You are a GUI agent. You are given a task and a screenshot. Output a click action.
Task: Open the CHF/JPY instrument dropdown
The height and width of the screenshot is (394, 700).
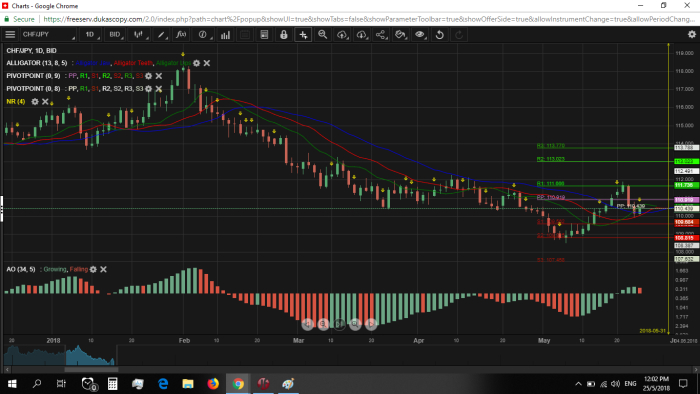48,34
